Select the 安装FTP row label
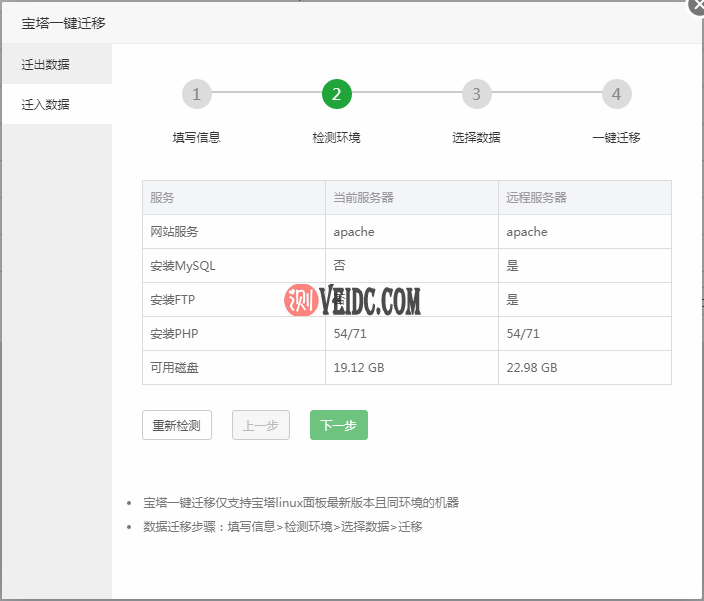This screenshot has width=704, height=601. pos(172,299)
